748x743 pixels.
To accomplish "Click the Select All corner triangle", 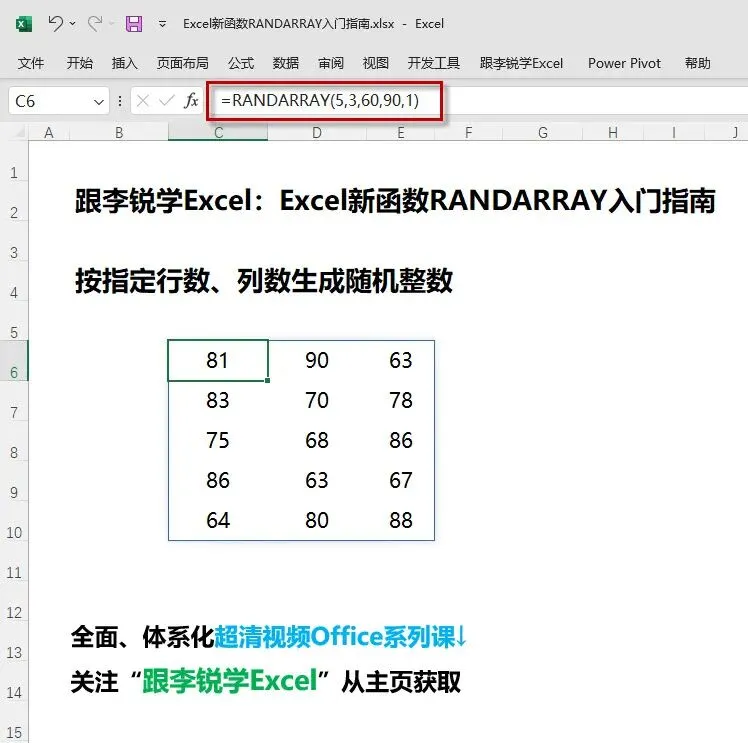I will 19,132.
